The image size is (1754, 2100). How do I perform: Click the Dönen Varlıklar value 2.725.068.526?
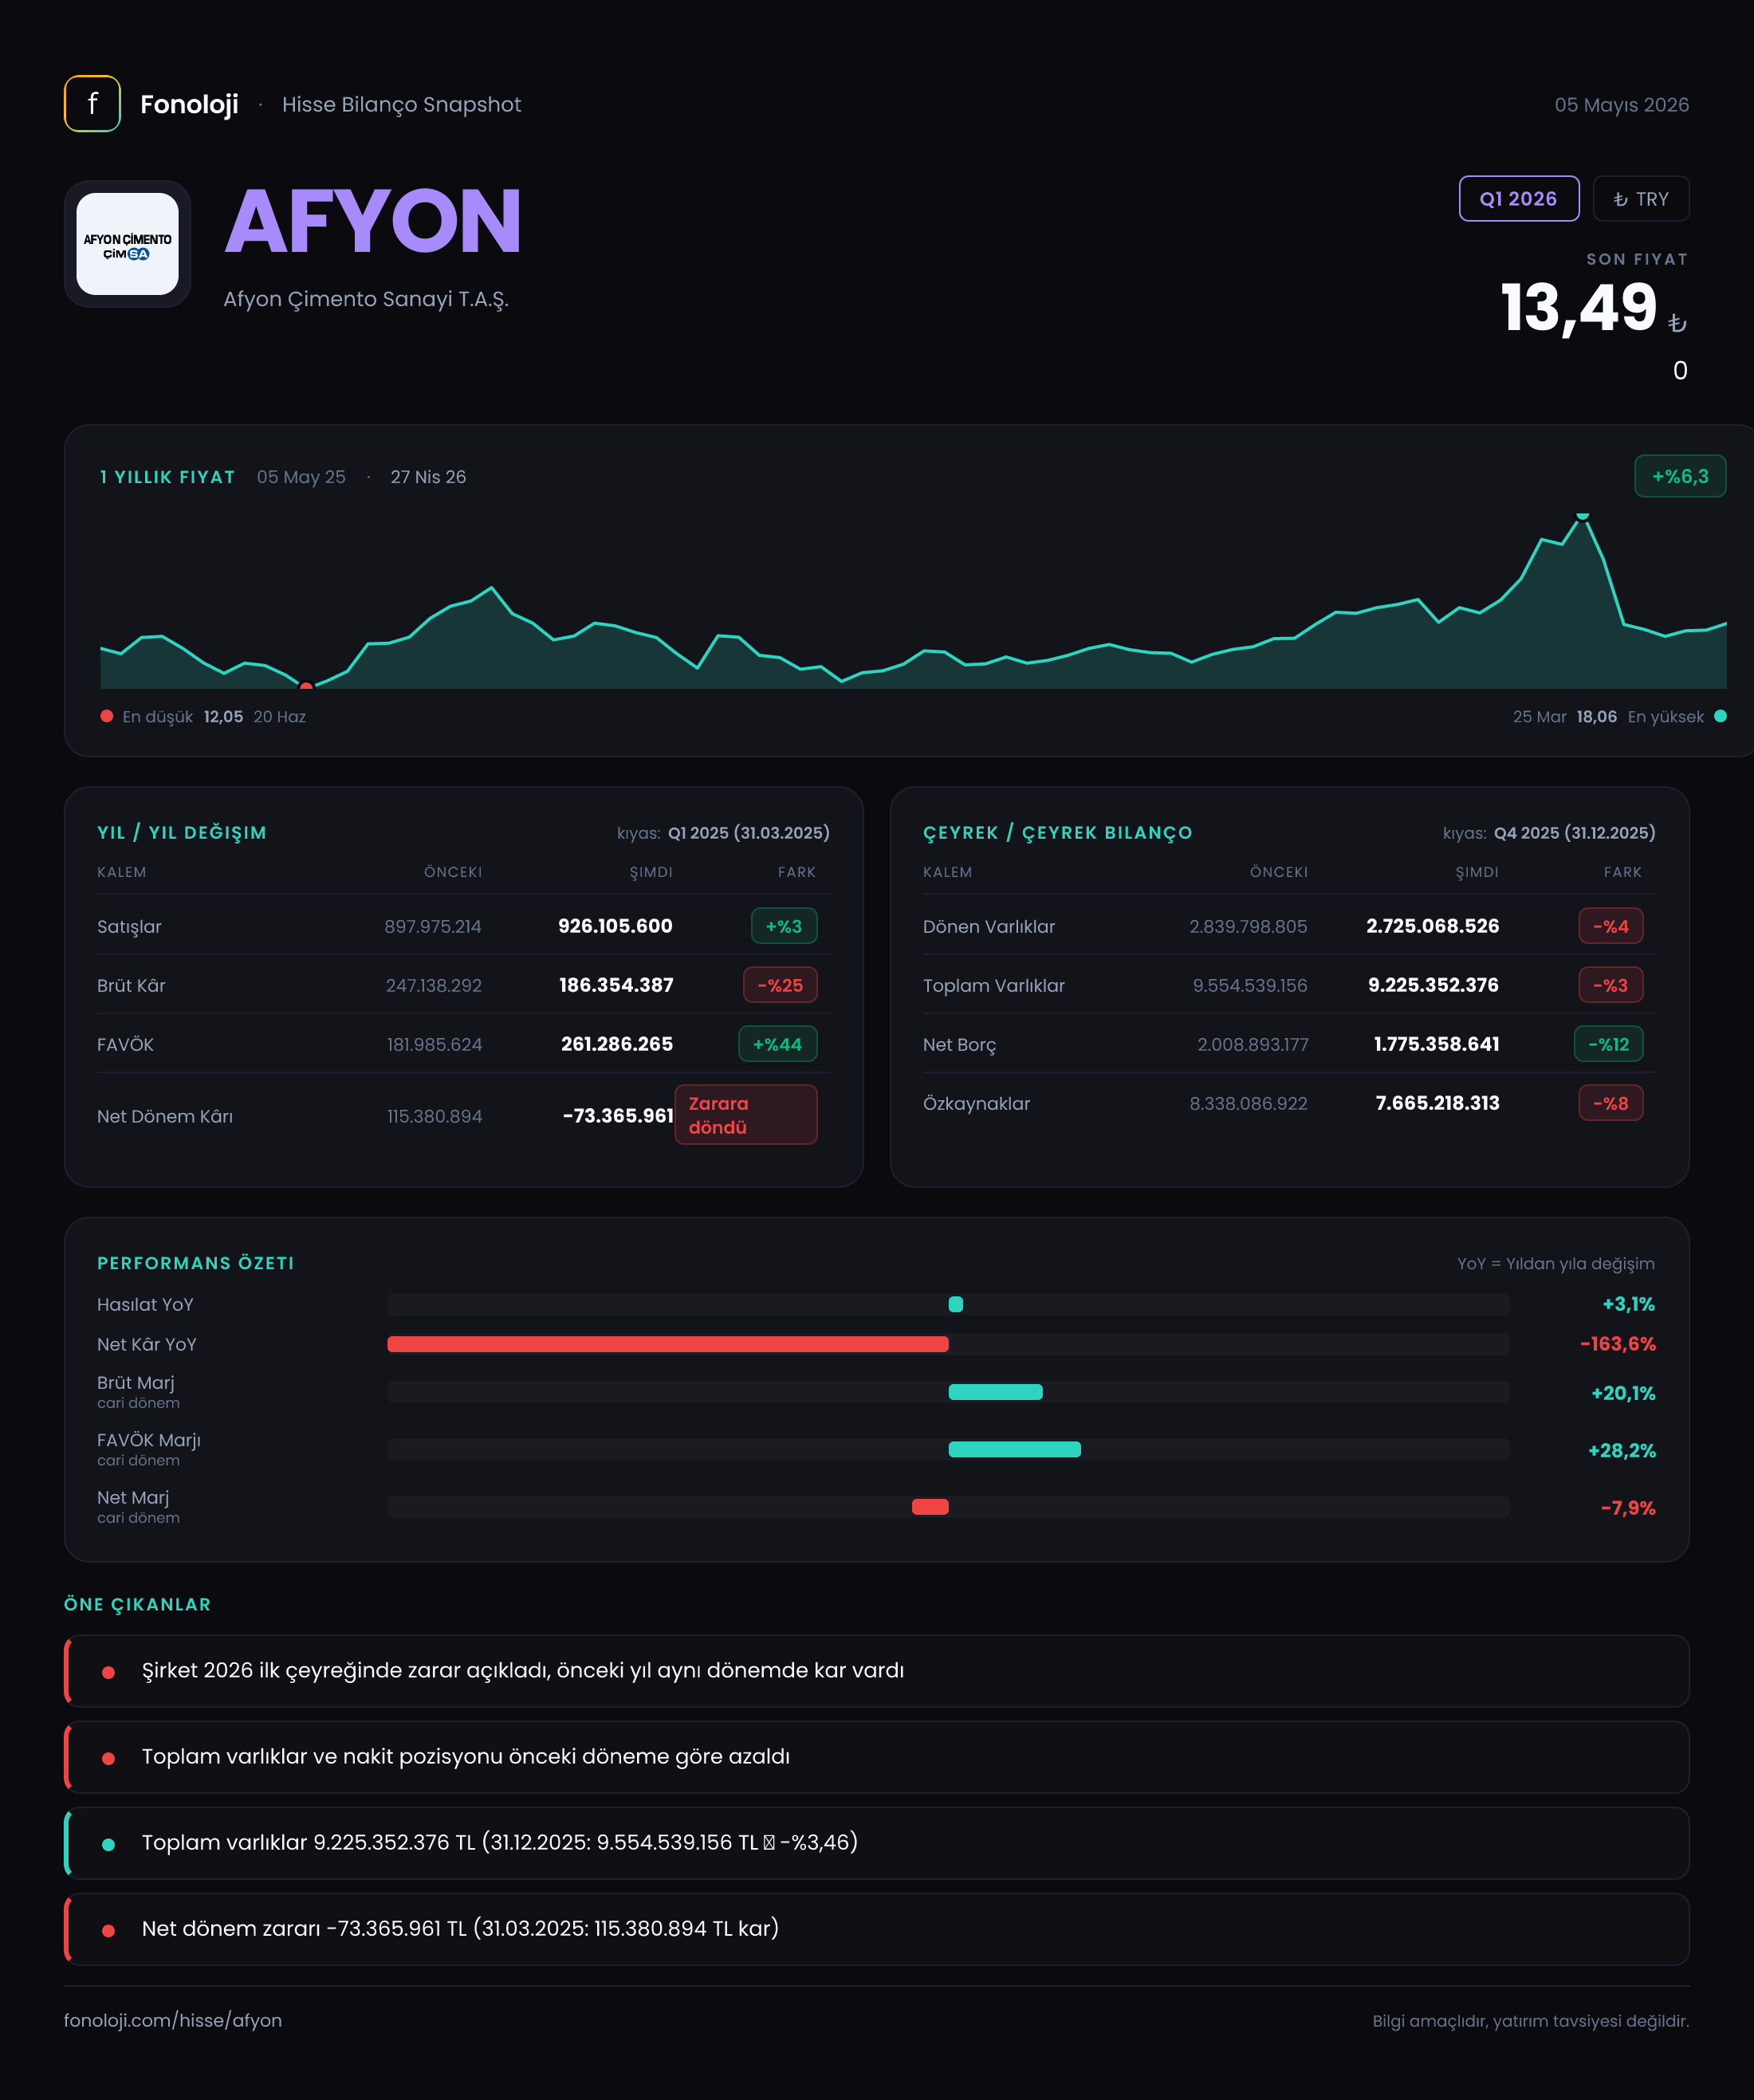1433,926
